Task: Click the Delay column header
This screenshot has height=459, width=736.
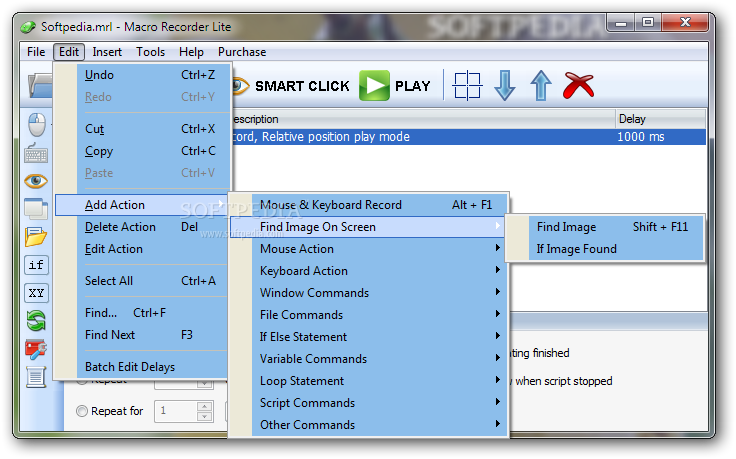Action: coord(660,119)
